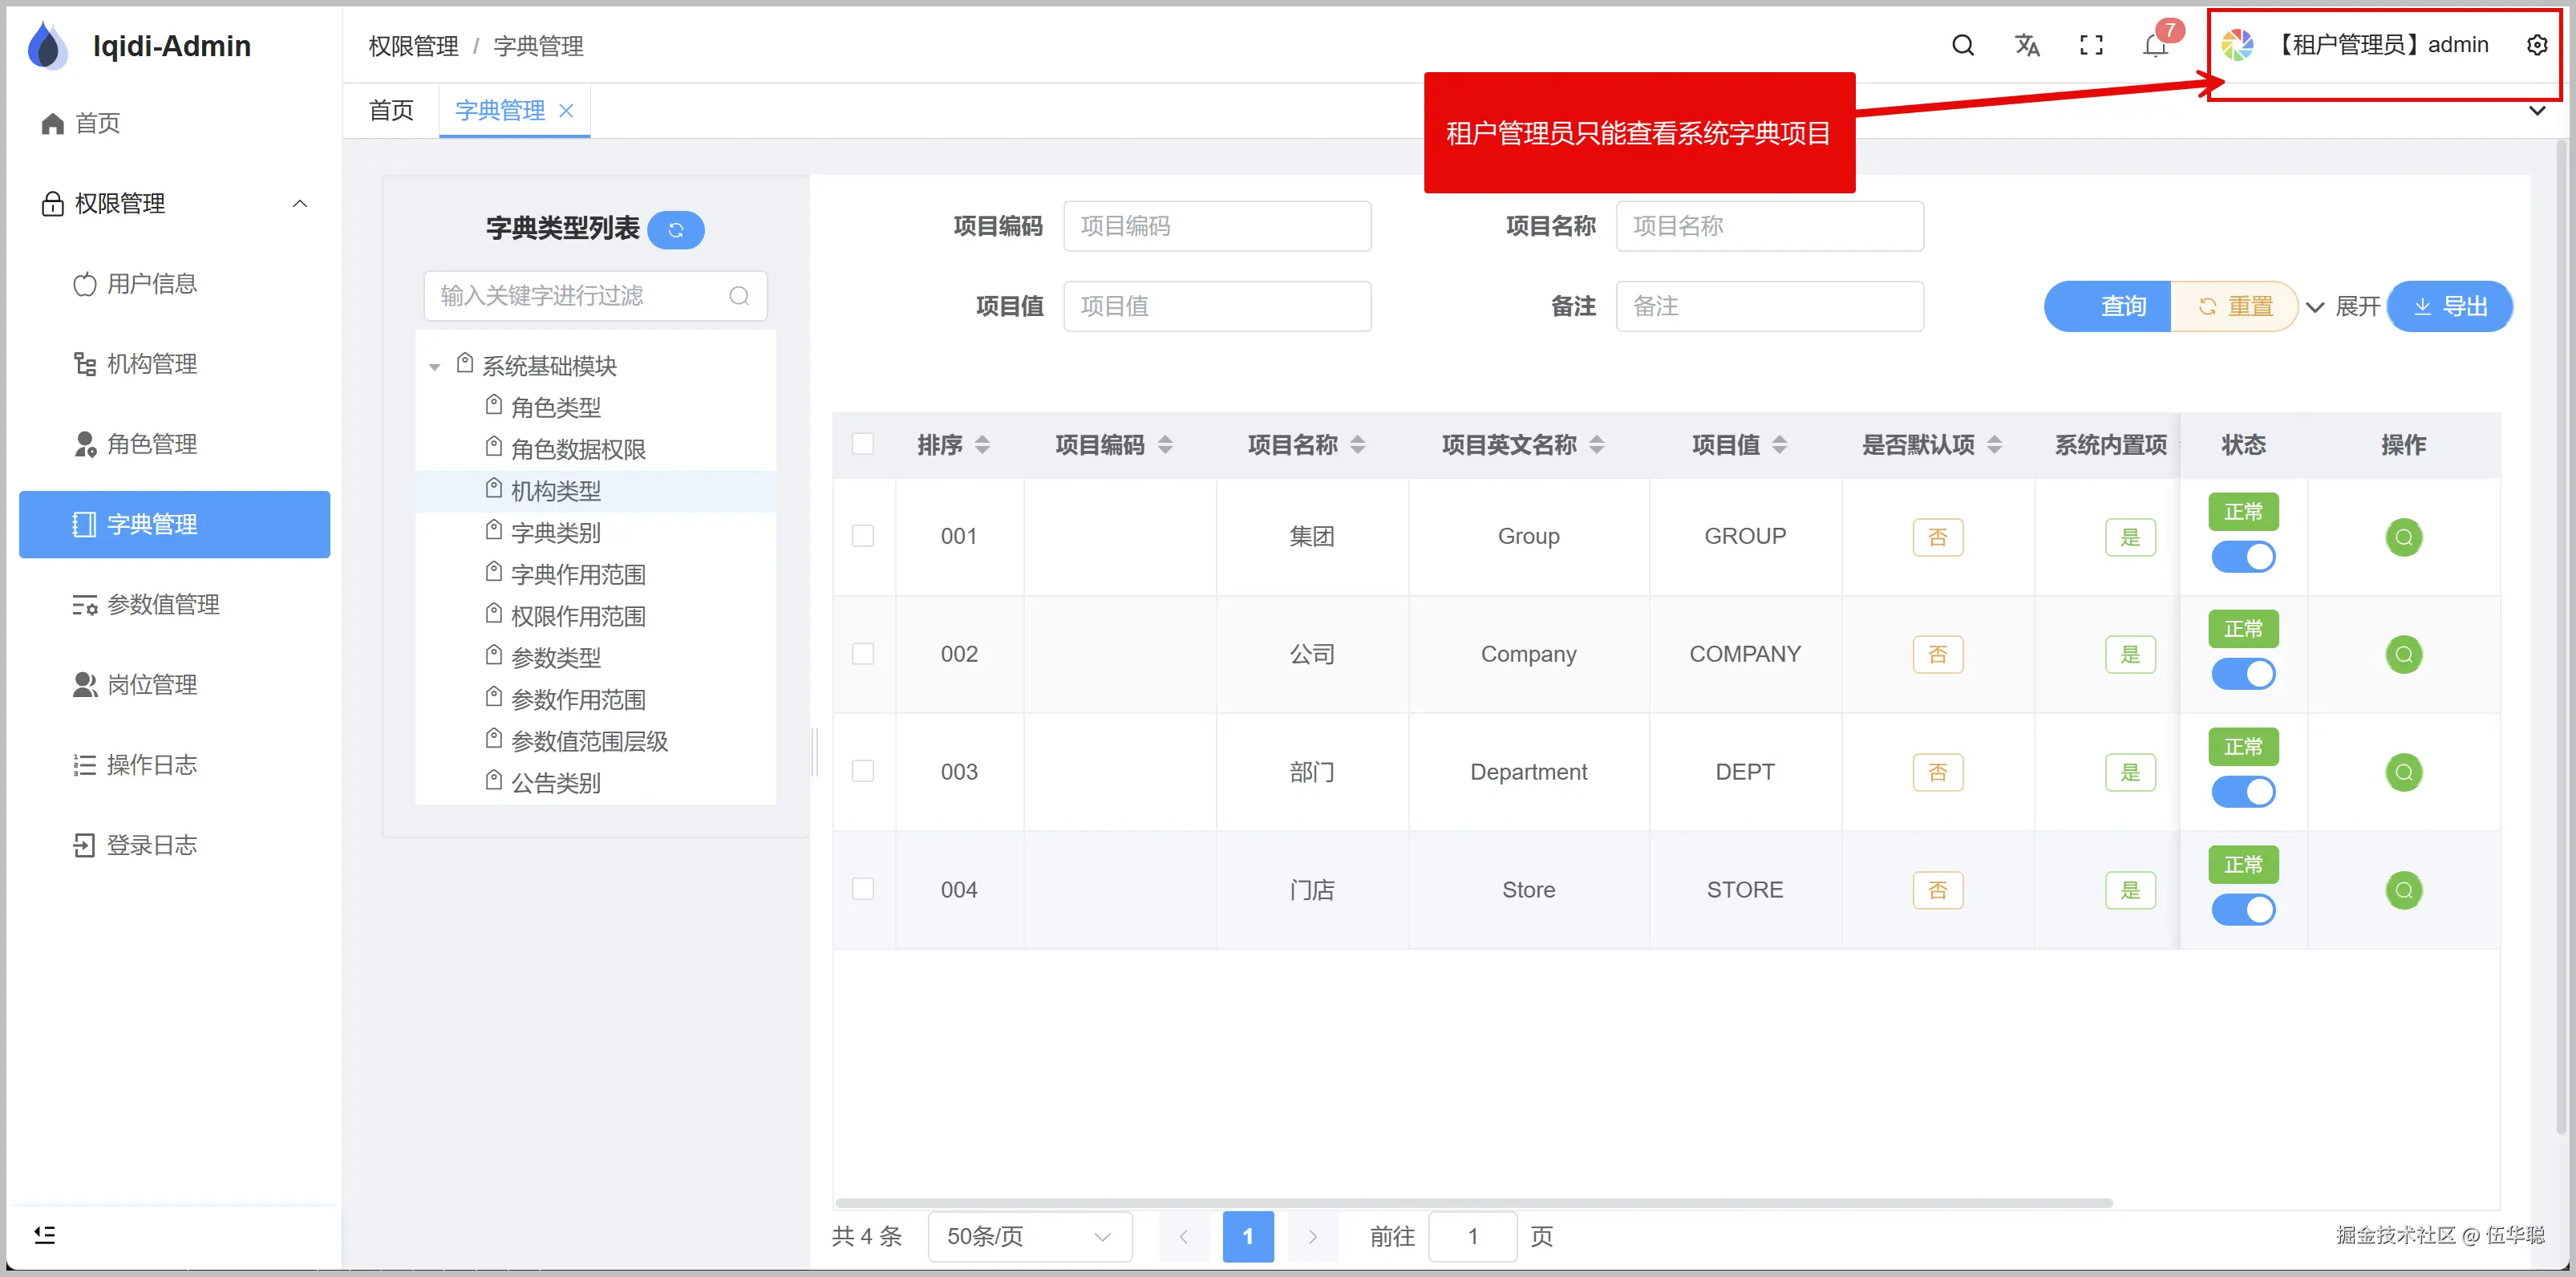Toggle status switch for COMPANY row

(x=2243, y=674)
